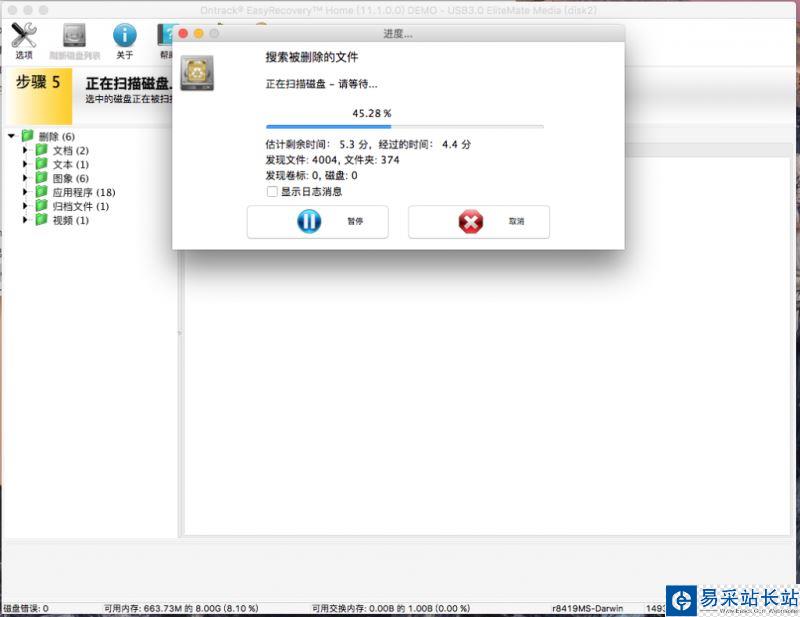Click the 估计剩余时间 text line
The image size is (800, 617).
point(368,144)
